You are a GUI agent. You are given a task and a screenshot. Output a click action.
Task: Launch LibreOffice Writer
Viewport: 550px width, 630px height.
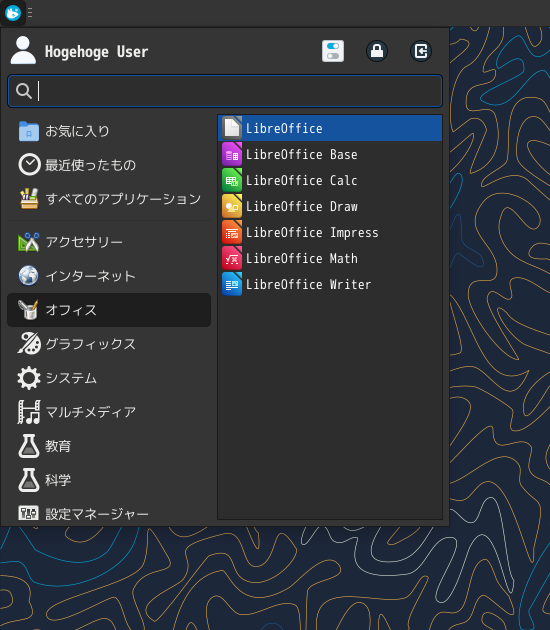coord(330,284)
